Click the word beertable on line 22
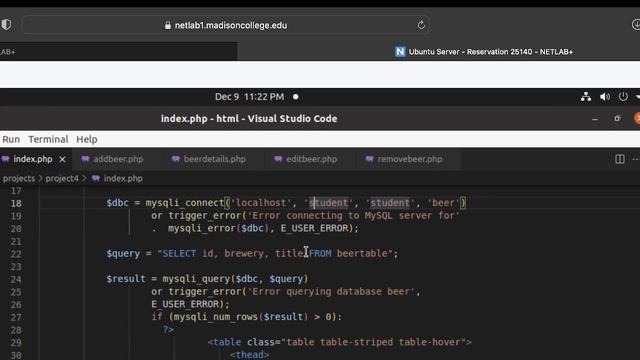The image size is (640, 360). (362, 253)
